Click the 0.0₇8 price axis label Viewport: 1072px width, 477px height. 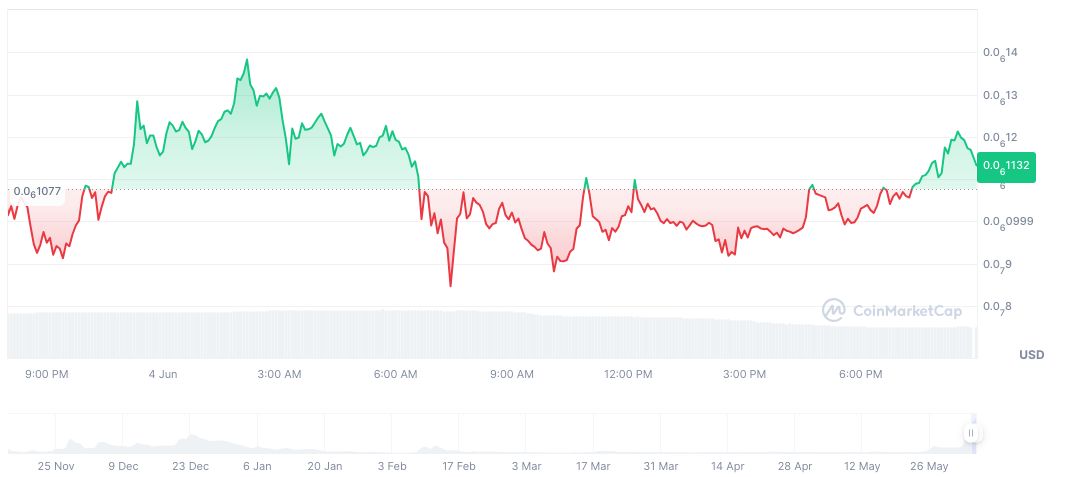coord(998,307)
